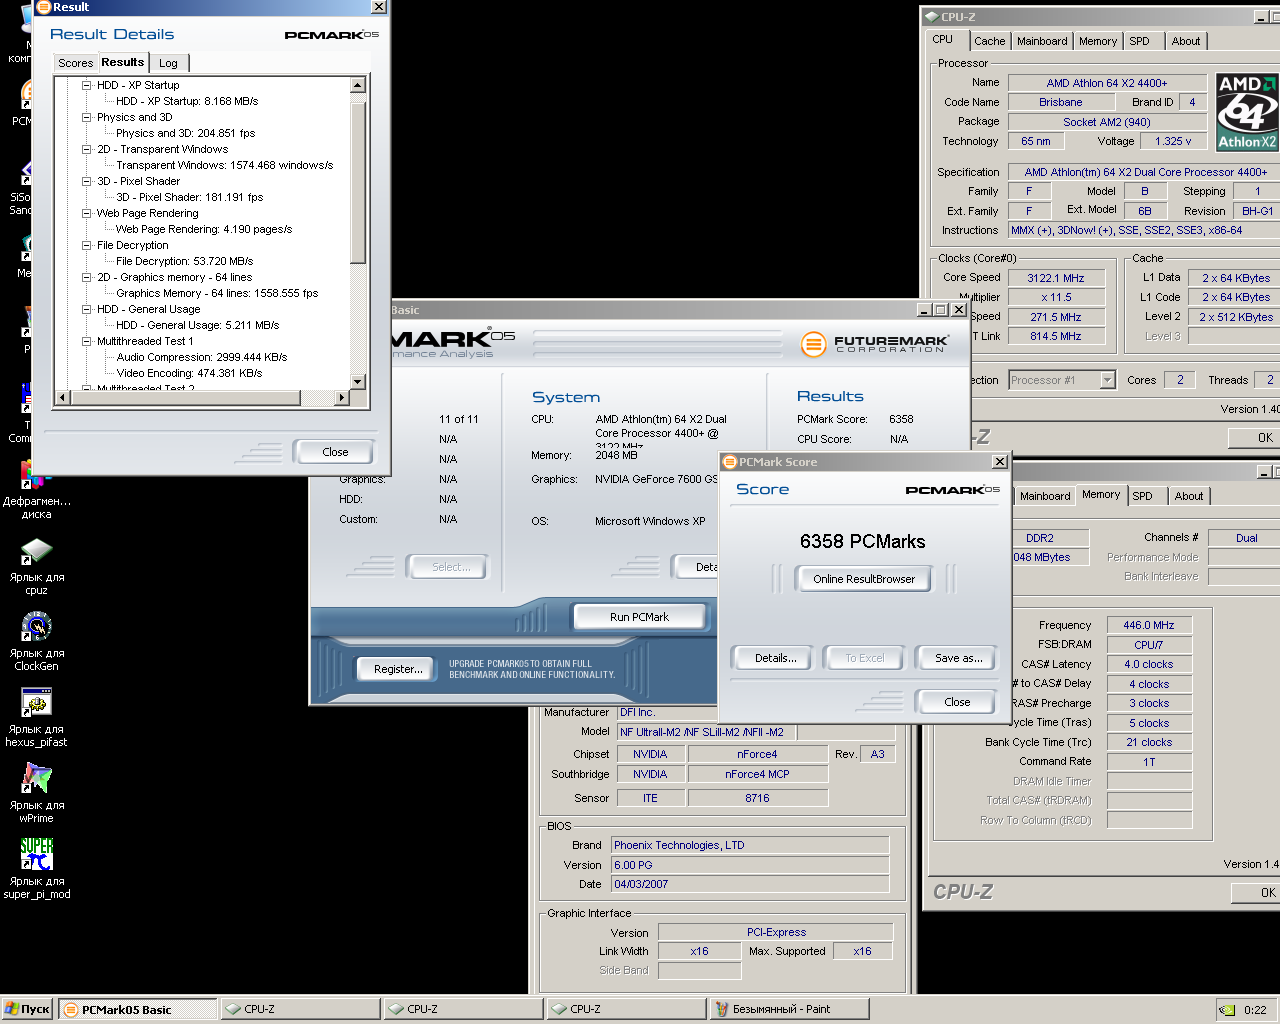Click the results tree vertical scrollbar down arrow
The image size is (1280, 1024).
(x=358, y=382)
